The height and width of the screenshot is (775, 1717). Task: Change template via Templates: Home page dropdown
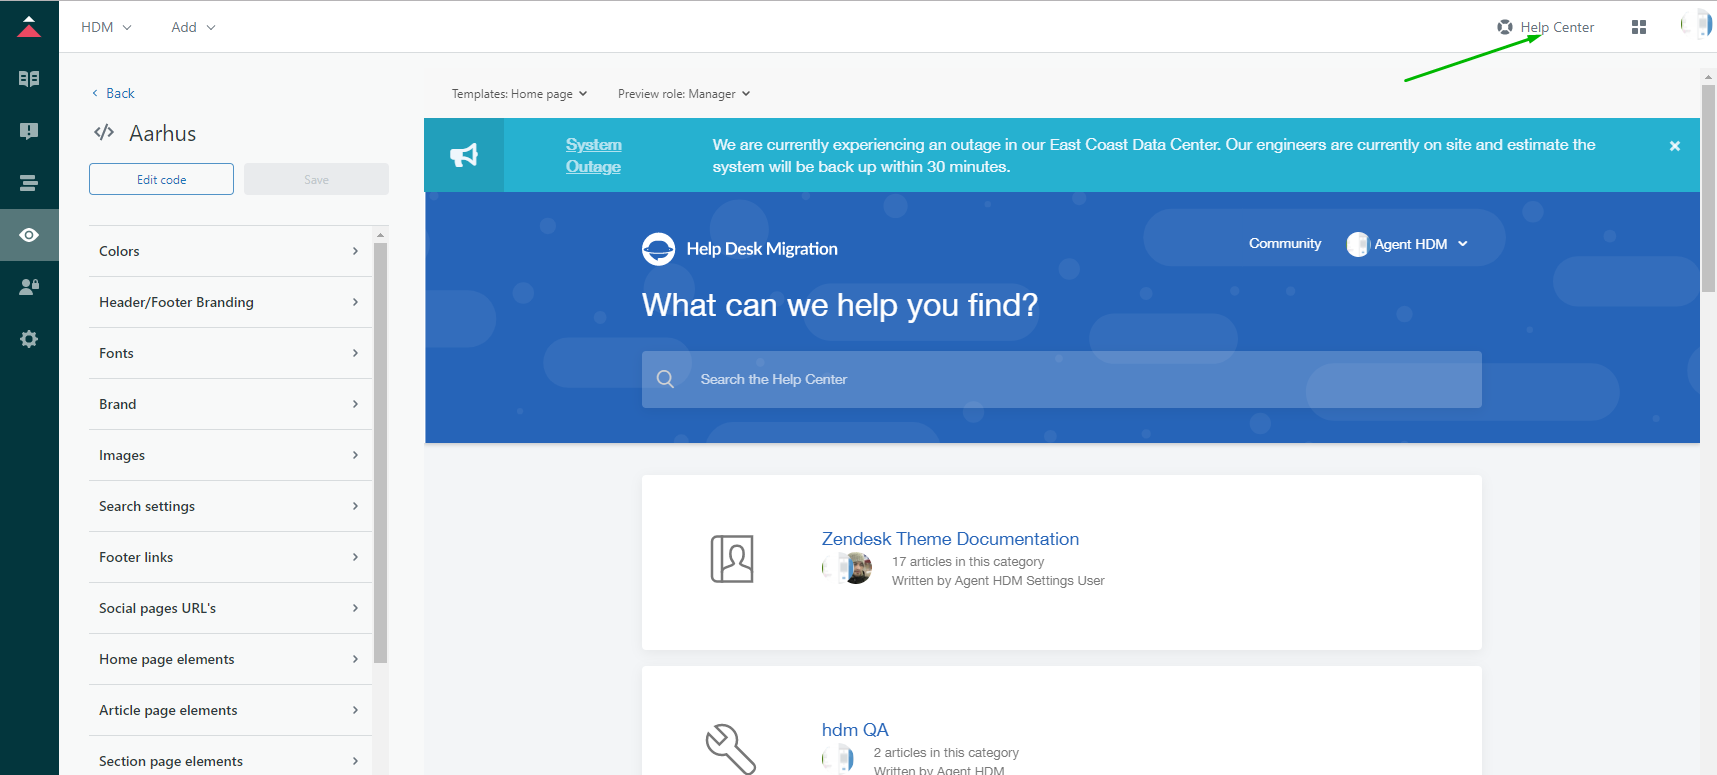point(519,94)
